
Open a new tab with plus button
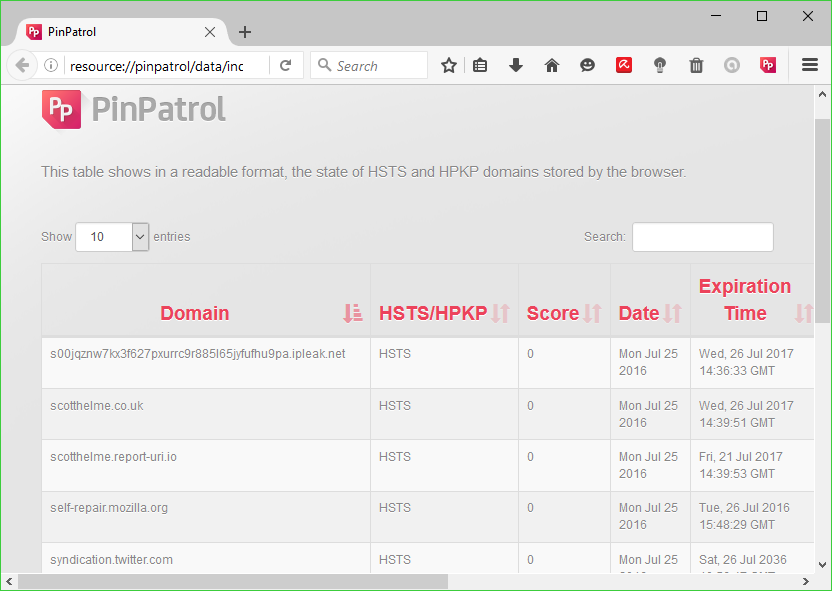point(245,32)
